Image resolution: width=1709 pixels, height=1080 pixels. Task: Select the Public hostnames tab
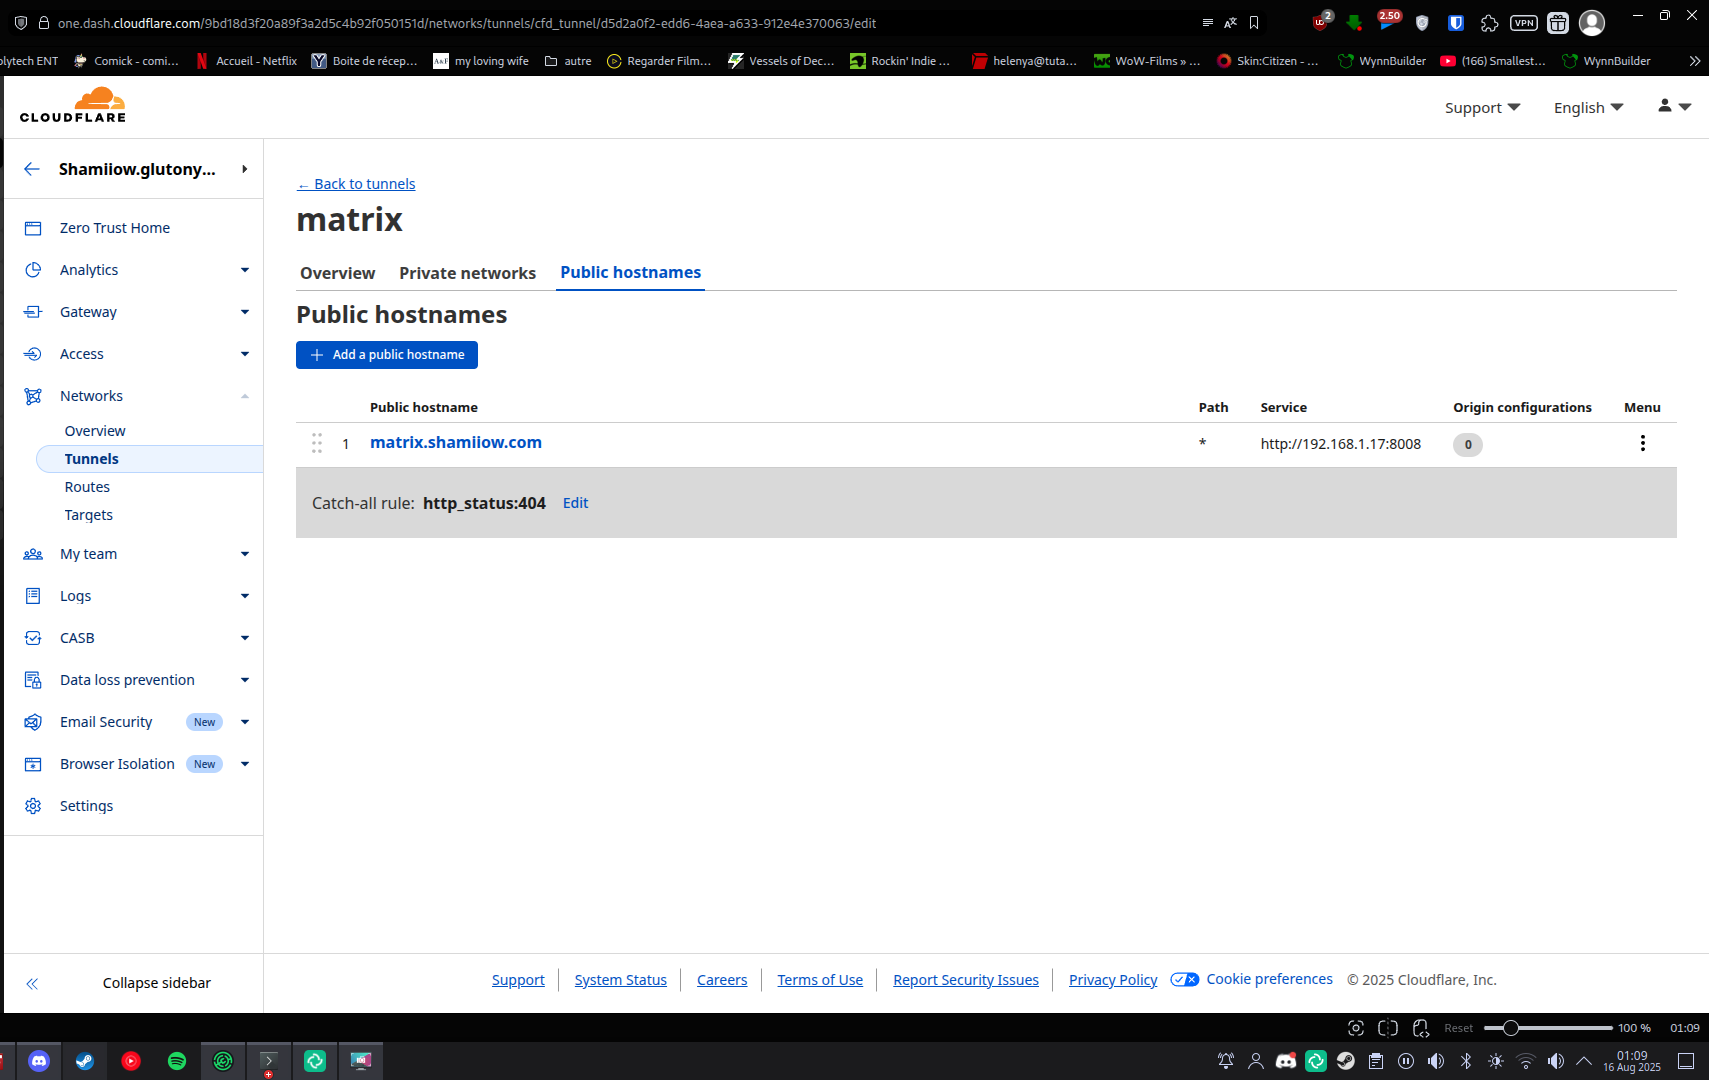[631, 273]
